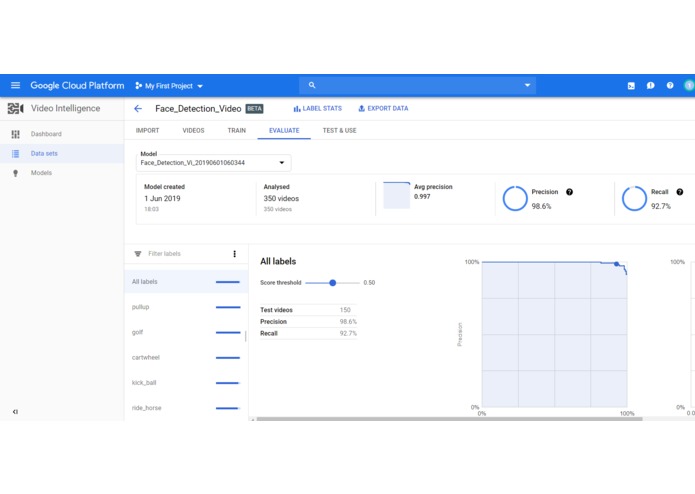695x494 pixels.
Task: Click the horizontal scrollbar at the bottom
Action: 449,419
